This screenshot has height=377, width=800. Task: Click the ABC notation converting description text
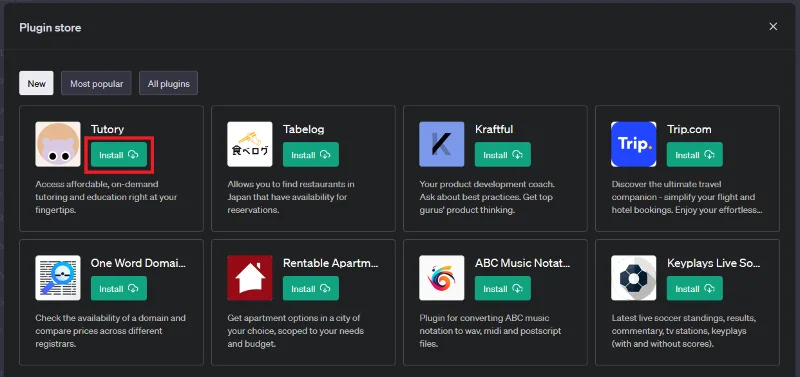pos(490,331)
